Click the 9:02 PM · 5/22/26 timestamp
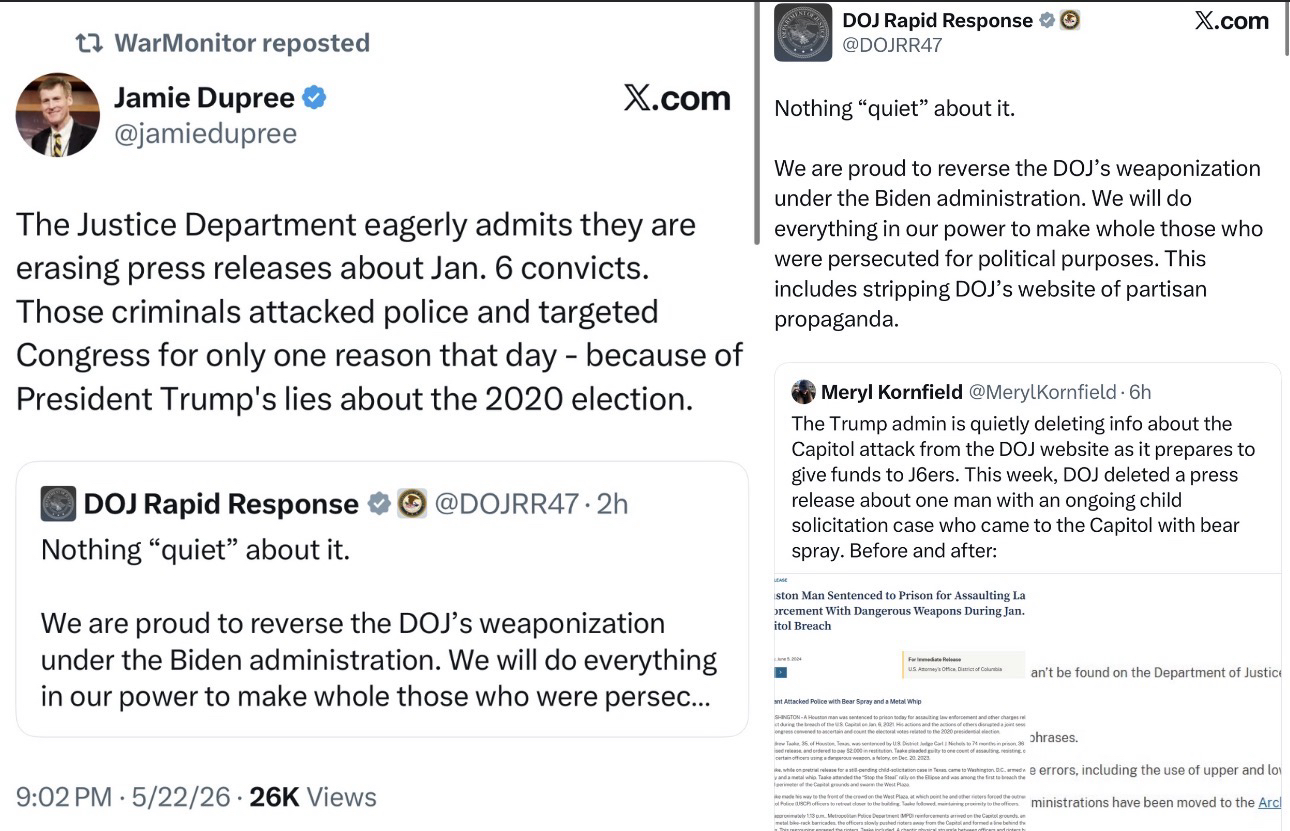Viewport: 1290px width, 831px height. [125, 796]
